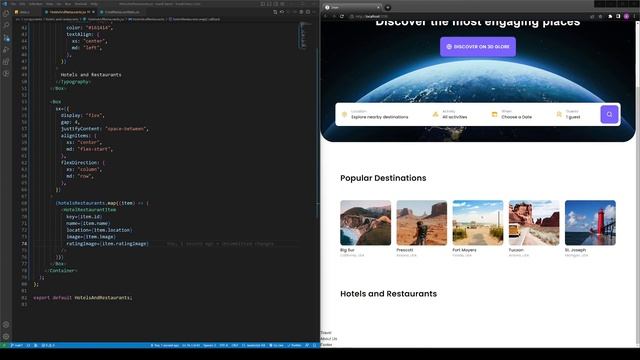Open the Manage gear in VS Code activity bar

pyautogui.click(x=6, y=337)
